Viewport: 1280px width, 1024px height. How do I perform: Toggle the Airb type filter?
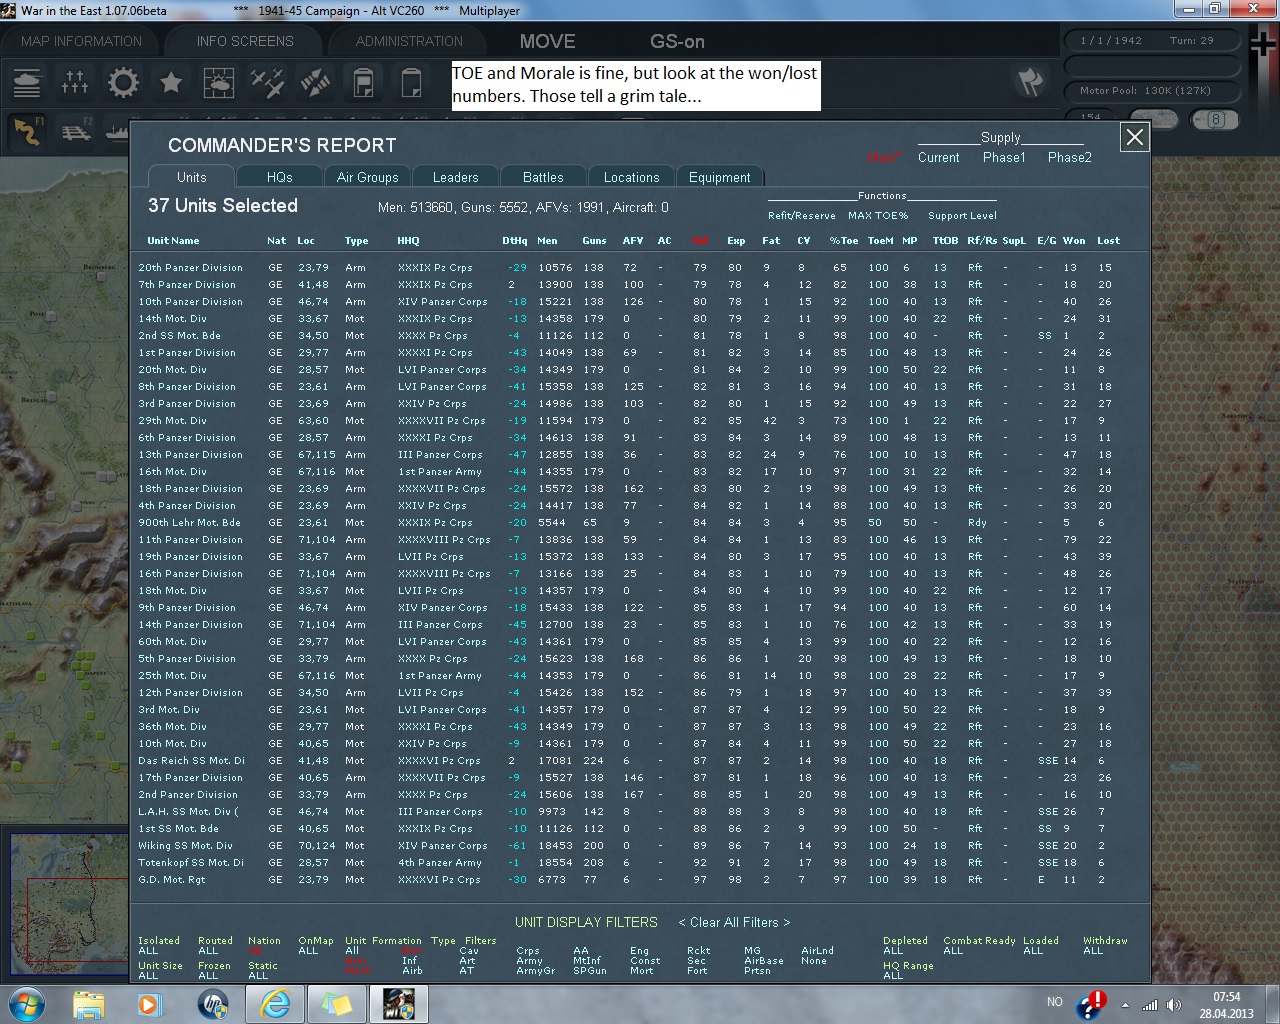pyautogui.click(x=412, y=971)
